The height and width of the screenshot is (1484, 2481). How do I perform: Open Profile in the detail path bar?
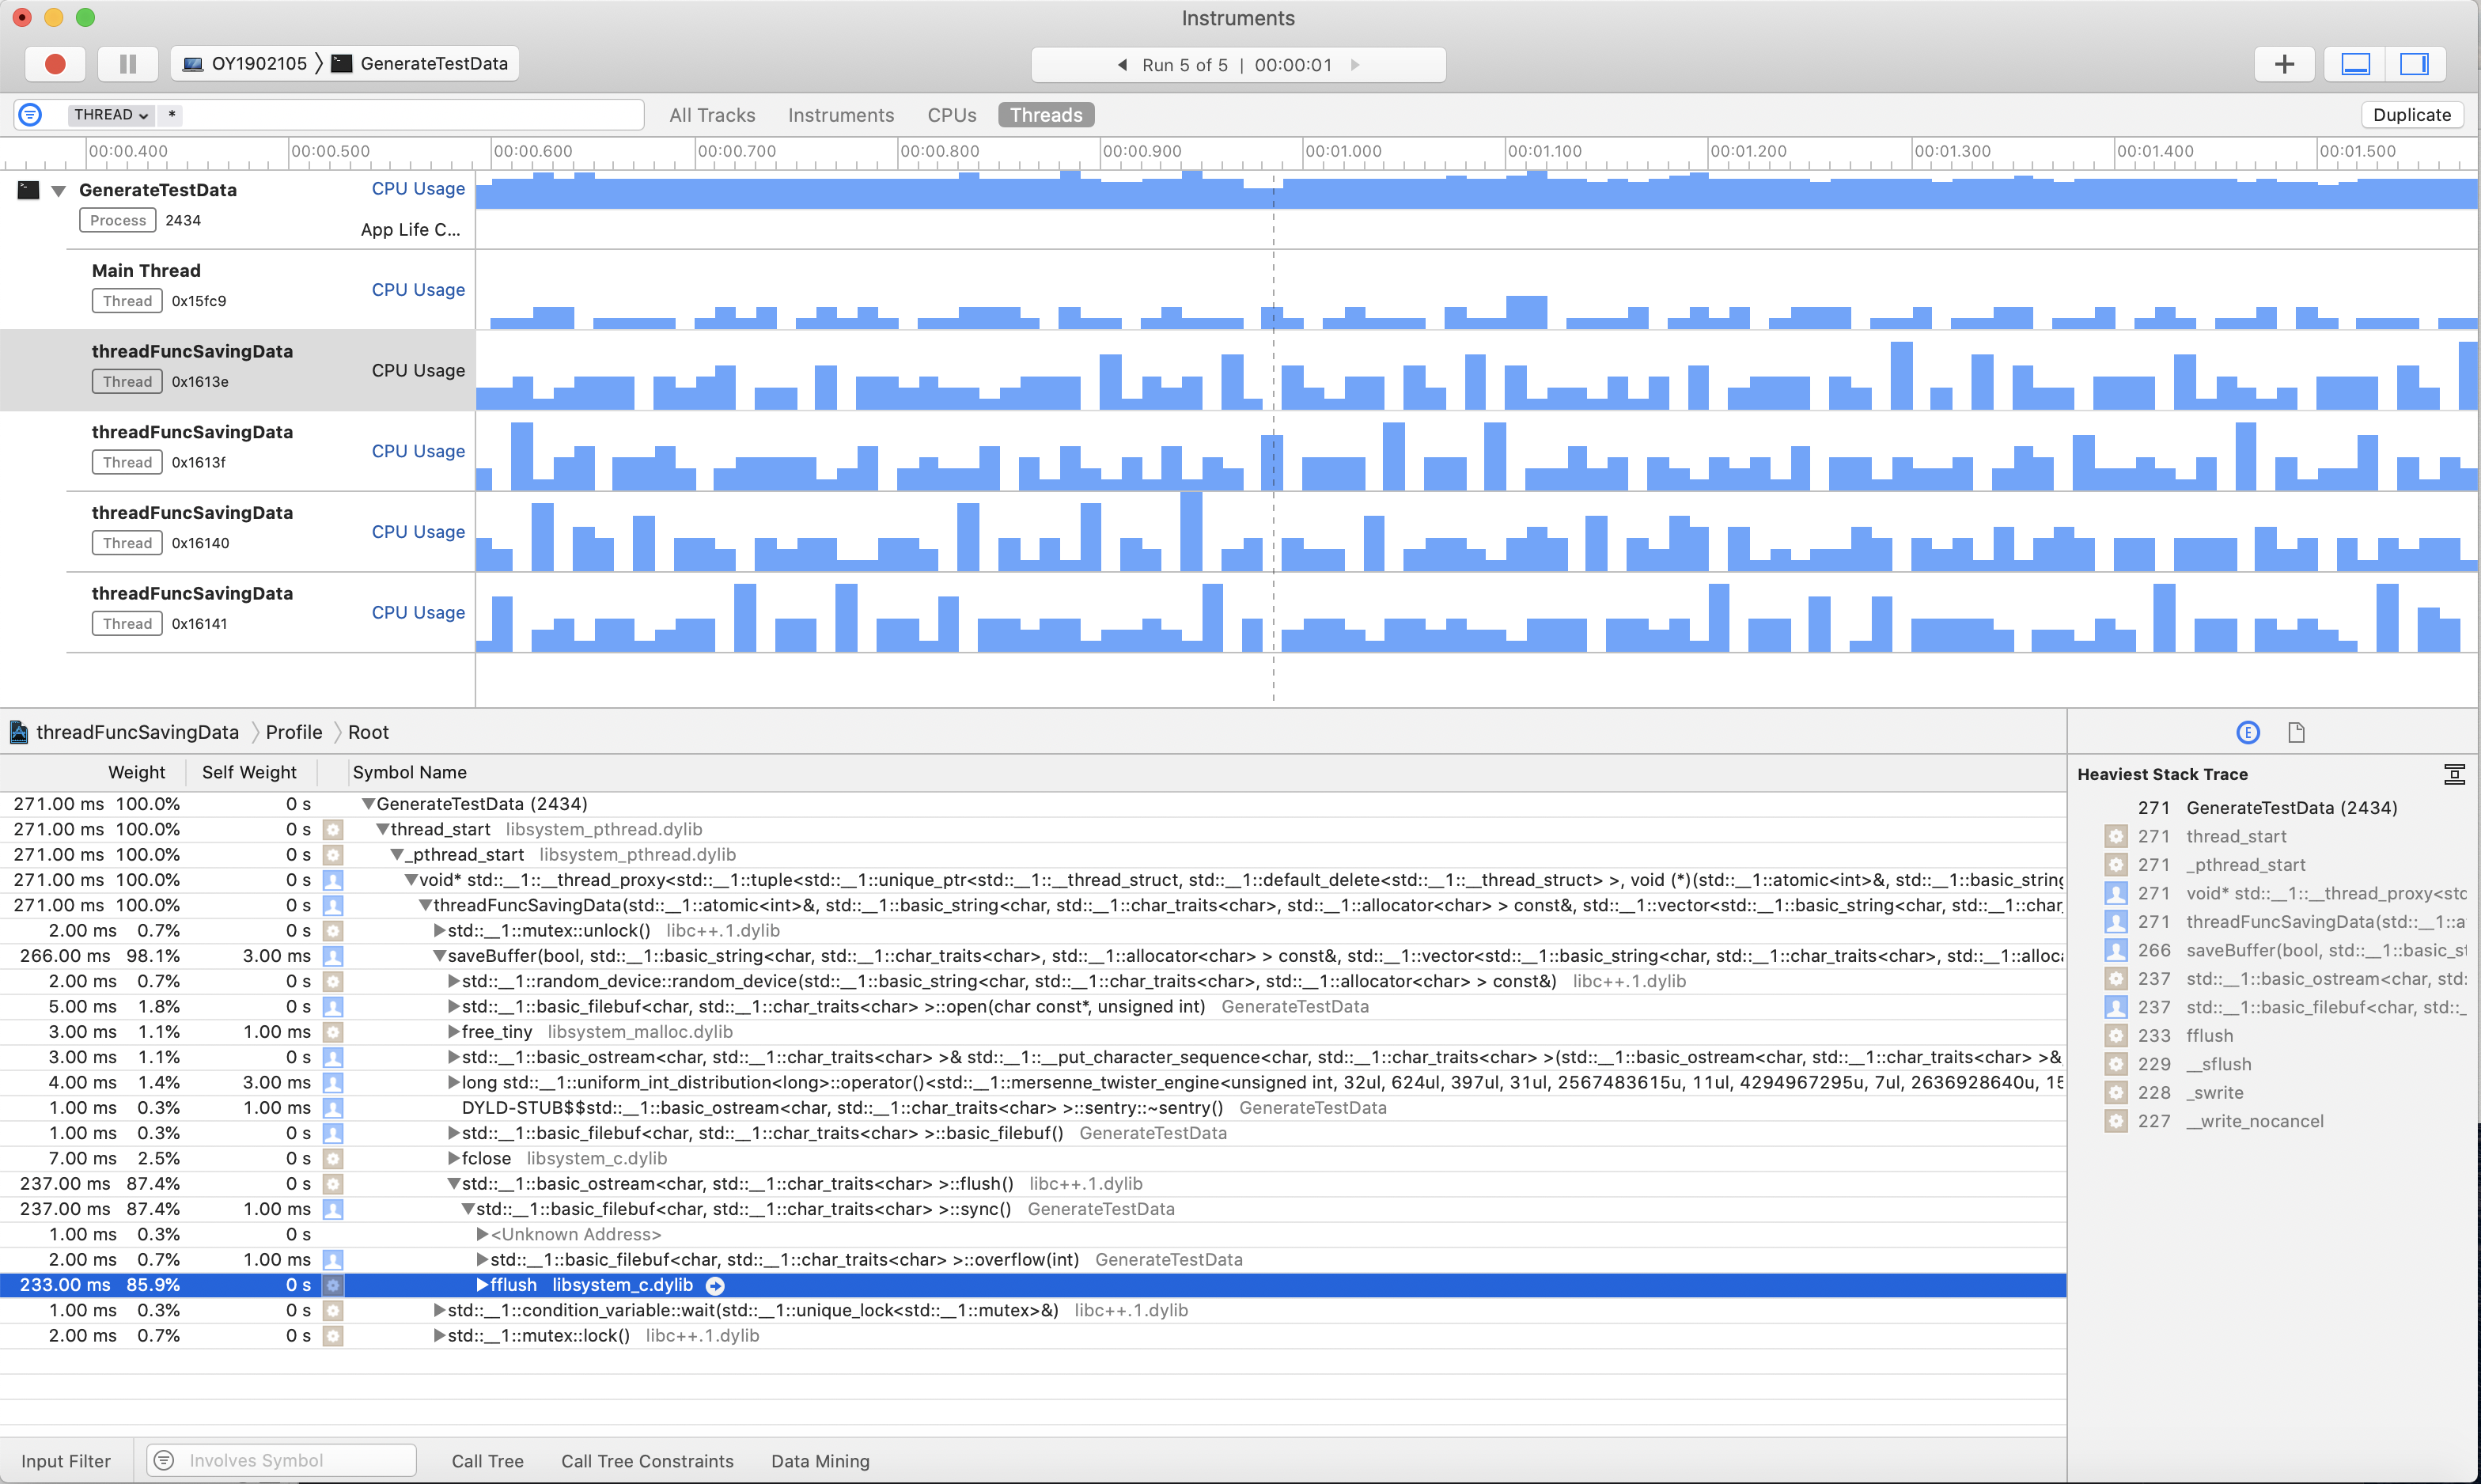pos(294,732)
